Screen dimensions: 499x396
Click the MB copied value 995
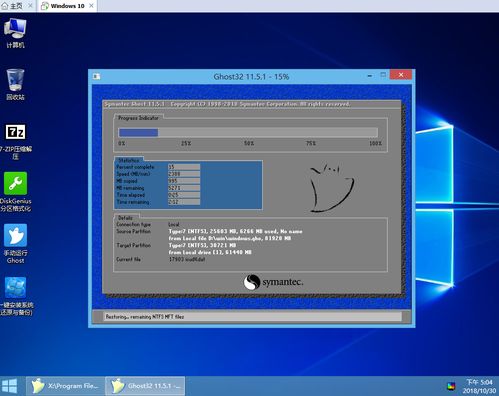tap(184, 181)
